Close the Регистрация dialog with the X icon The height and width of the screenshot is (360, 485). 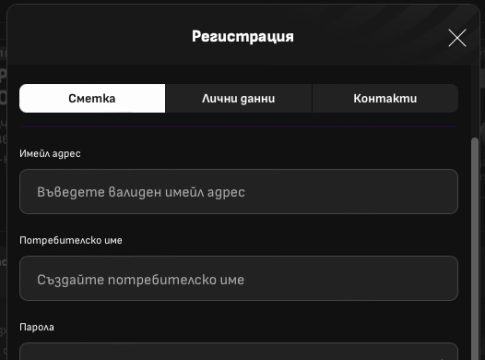pyautogui.click(x=457, y=38)
